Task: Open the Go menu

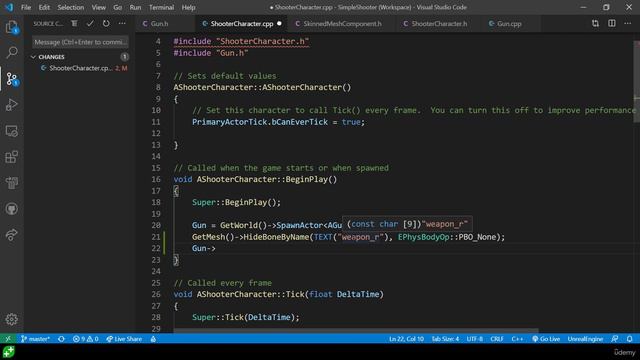Action: (118, 7)
